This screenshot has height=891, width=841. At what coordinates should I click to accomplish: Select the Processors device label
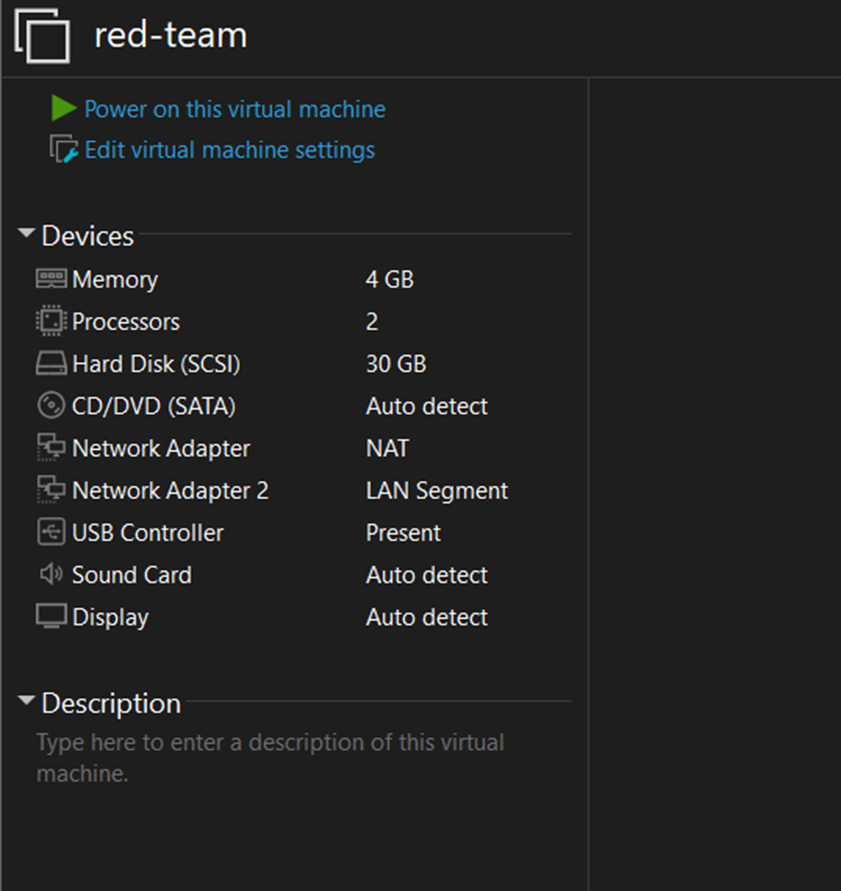pyautogui.click(x=126, y=322)
